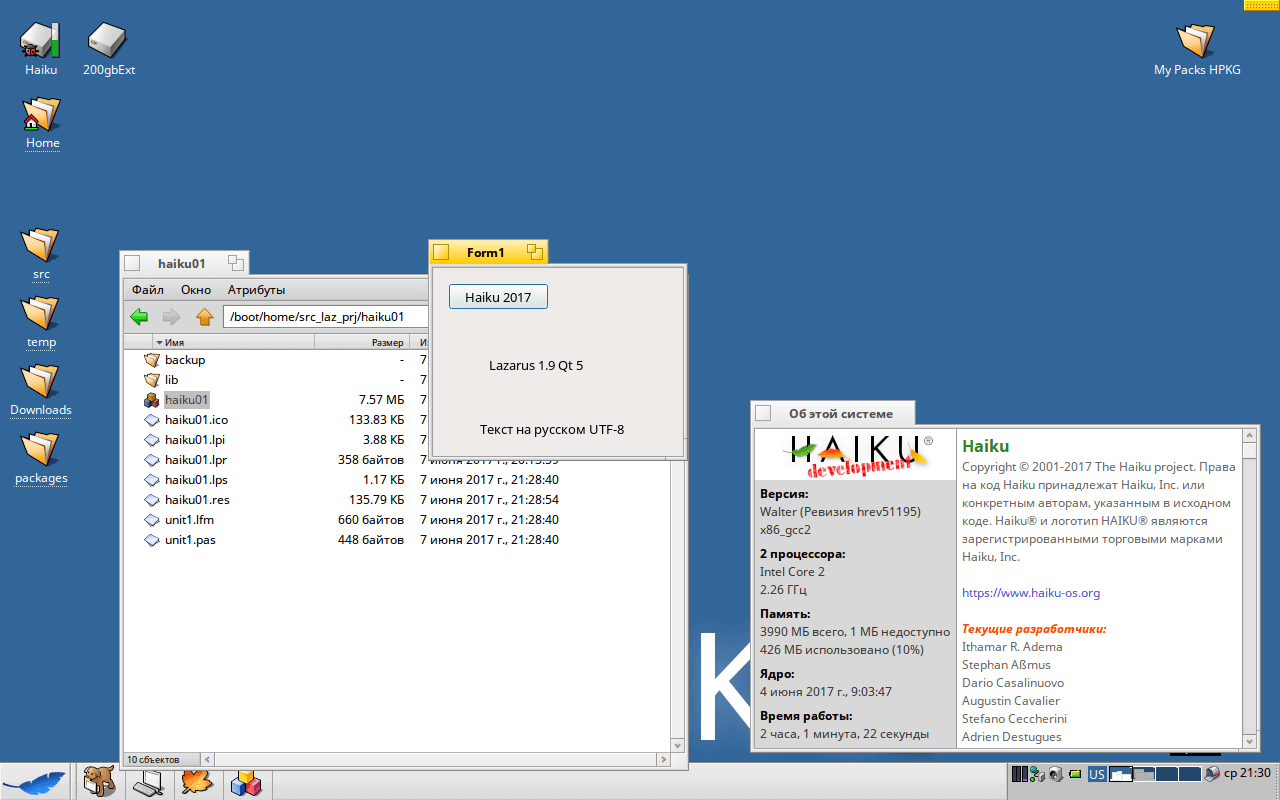Click the Текст на русском UTF-8 label
Screen dimensions: 1280x800
coord(552,430)
